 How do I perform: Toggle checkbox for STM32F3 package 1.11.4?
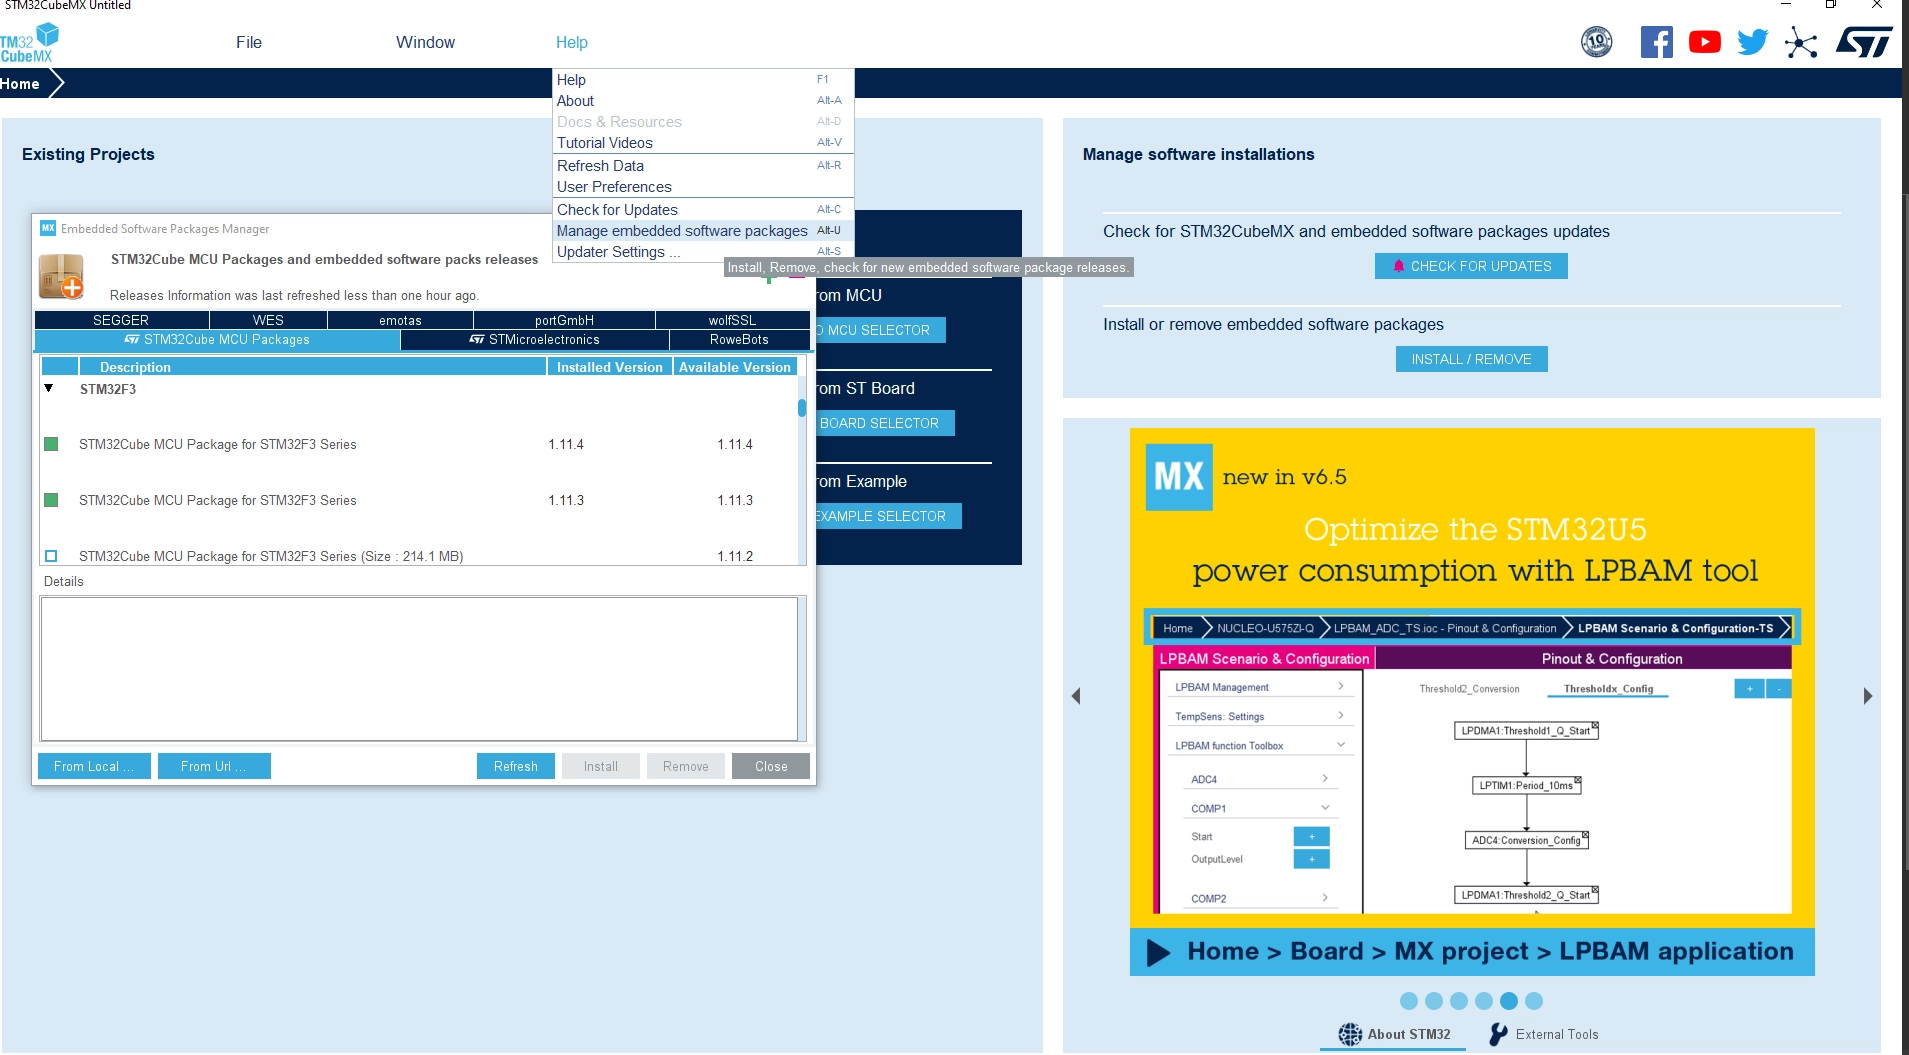pyautogui.click(x=51, y=444)
